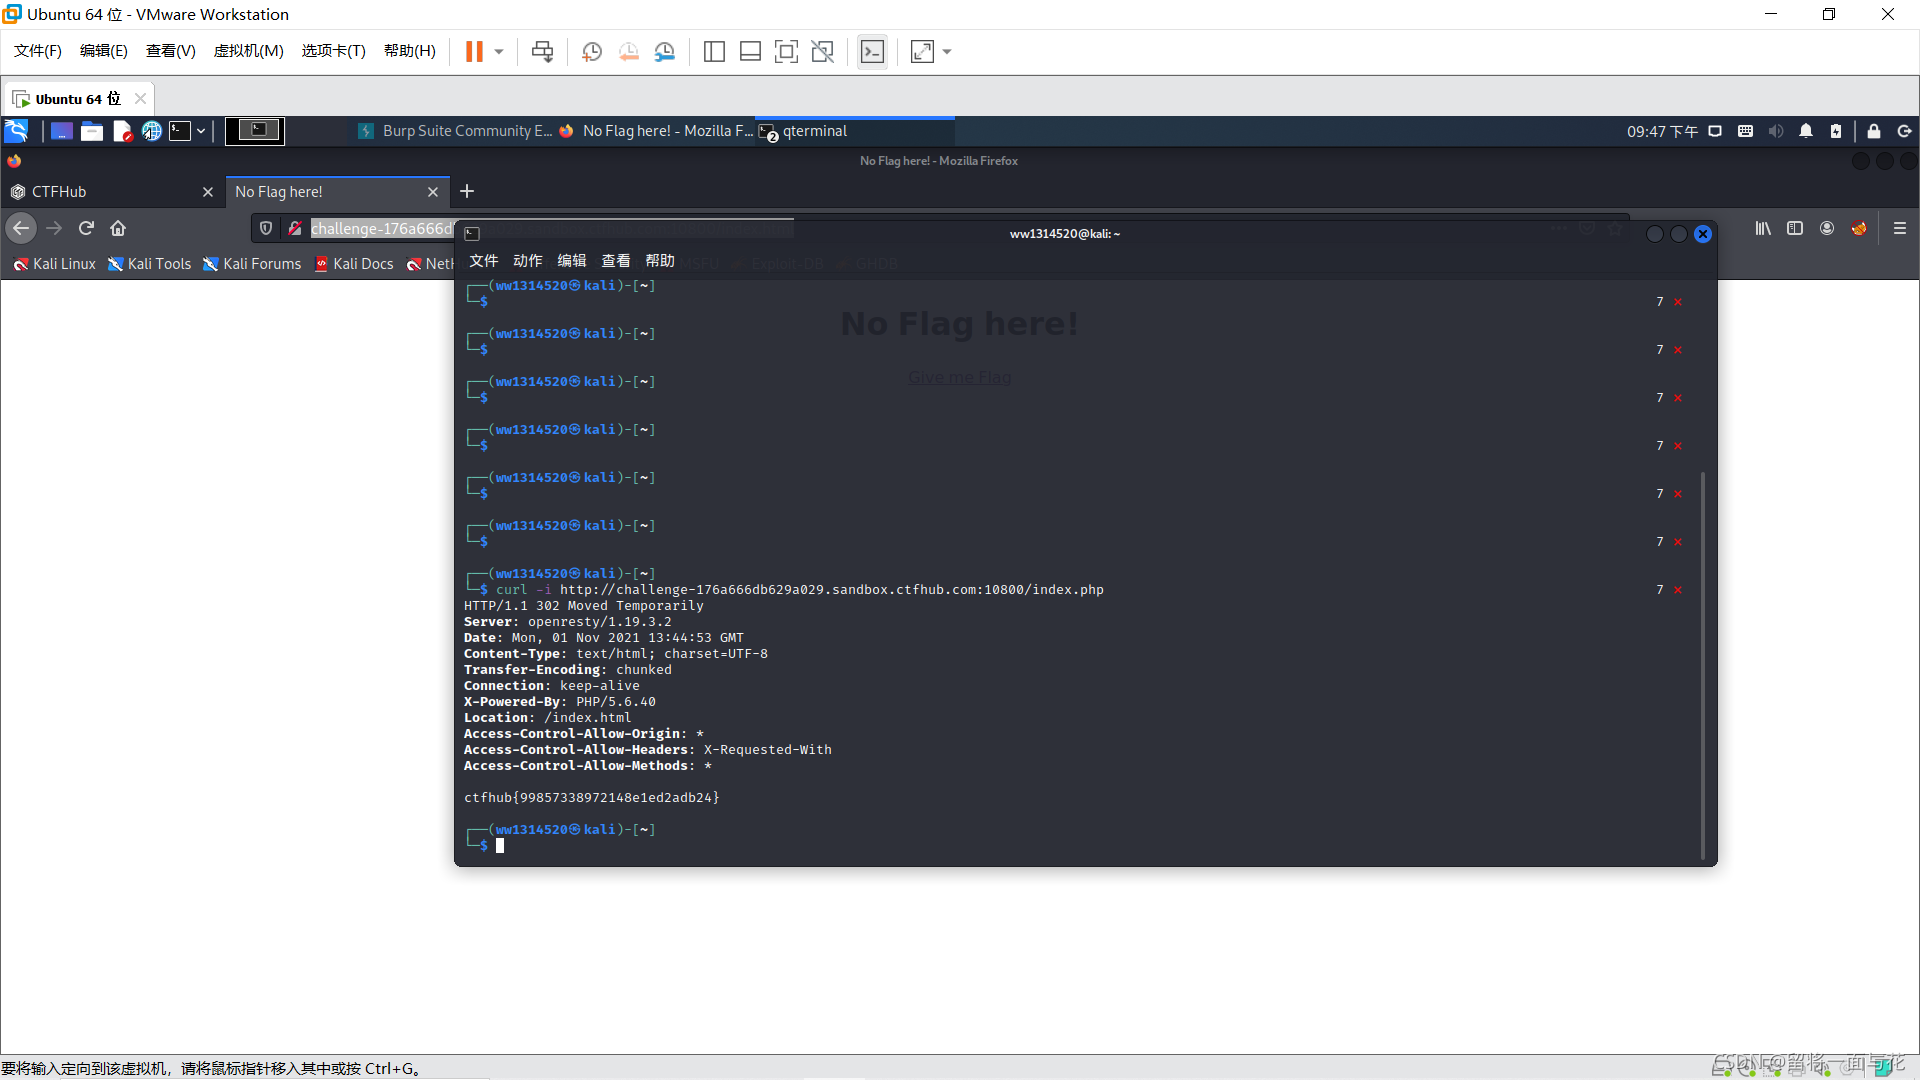Open a new Firefox tab
Viewport: 1920px width, 1080px height.
pyautogui.click(x=467, y=191)
